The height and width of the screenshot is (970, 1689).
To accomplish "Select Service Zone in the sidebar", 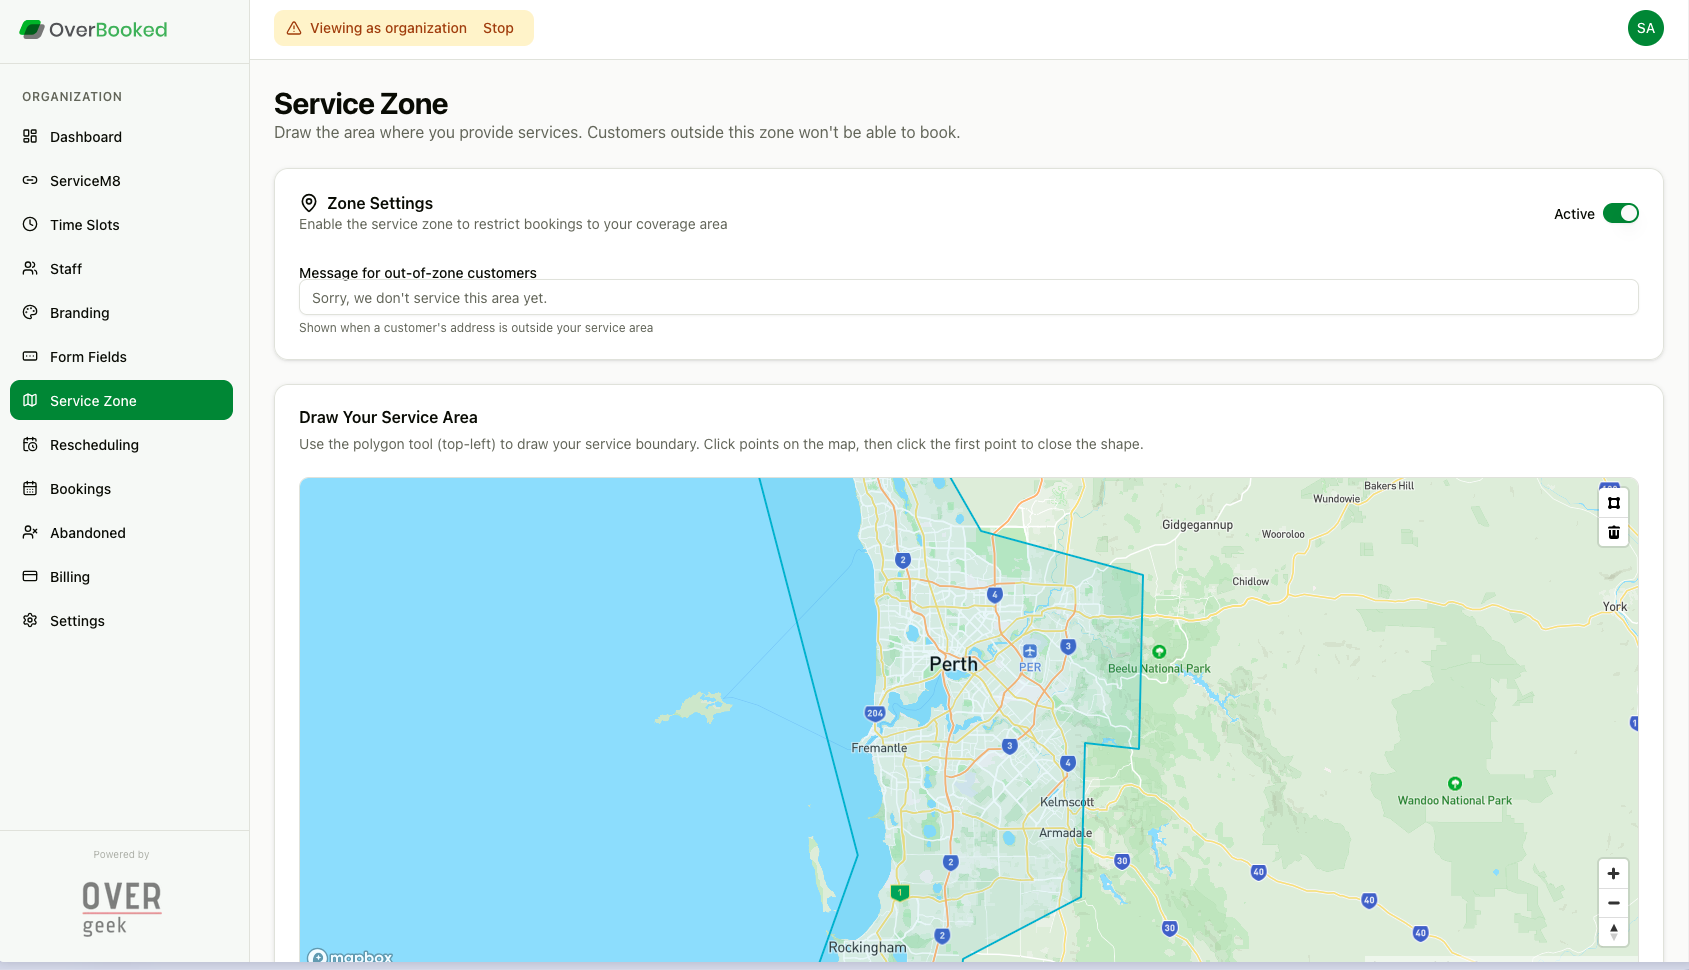I will pos(94,400).
